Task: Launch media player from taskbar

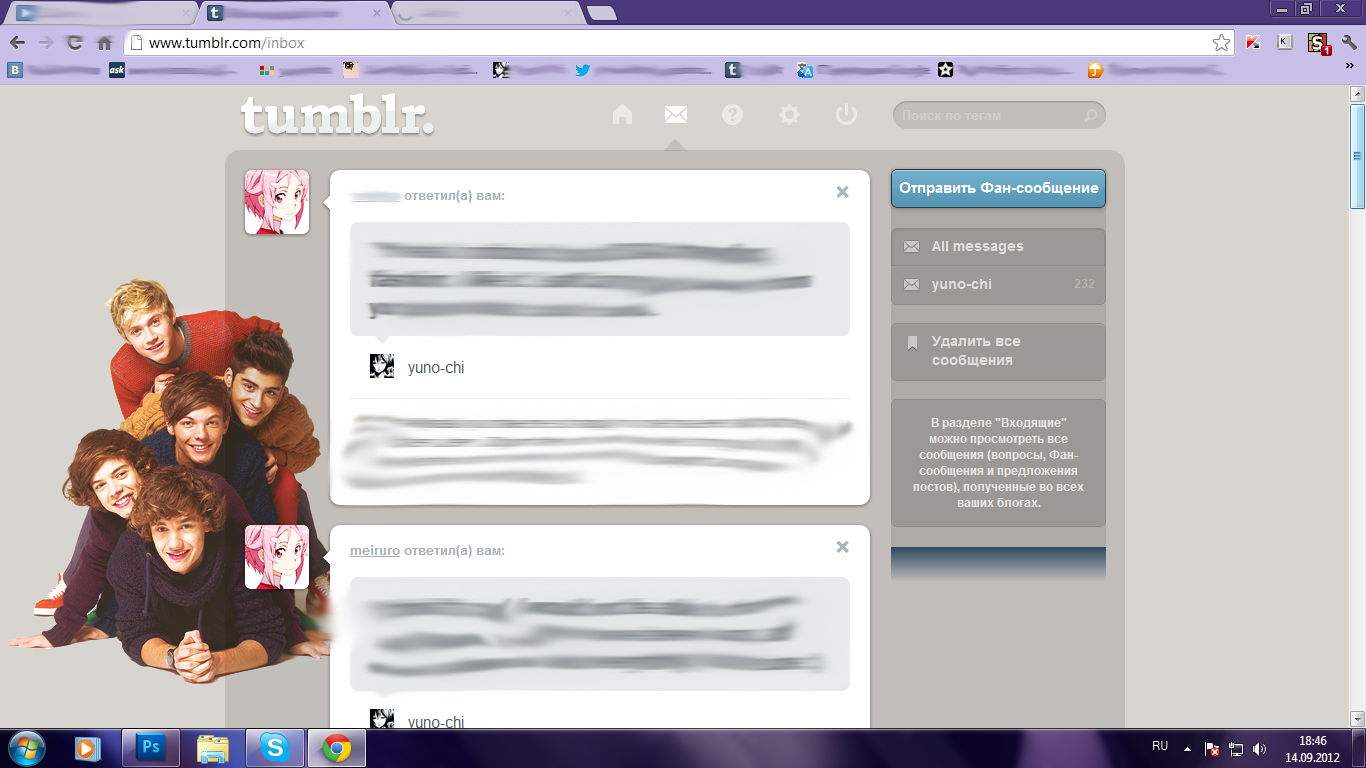Action: [x=88, y=747]
